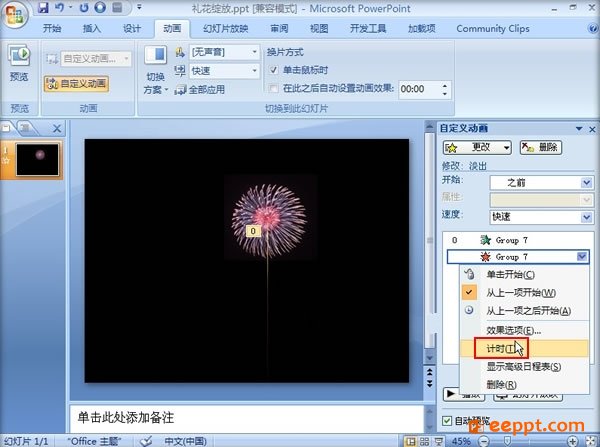Open the 开始 start dropdown showing 之前

pos(541,183)
